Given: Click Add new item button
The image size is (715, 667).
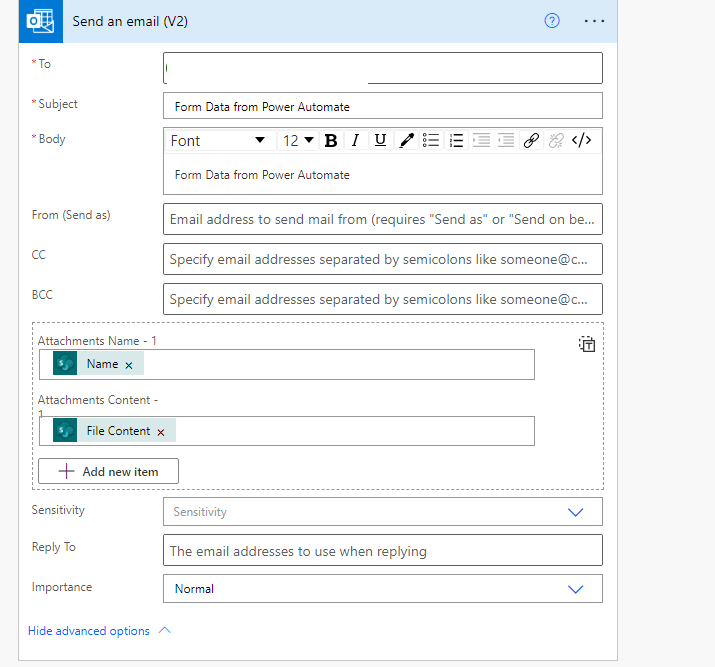Looking at the screenshot, I should pyautogui.click(x=109, y=471).
